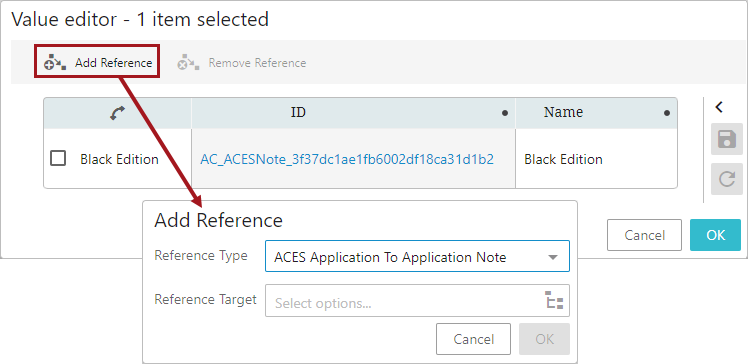Tick the Black Edition row checkbox
The image size is (748, 364).
pos(58,158)
